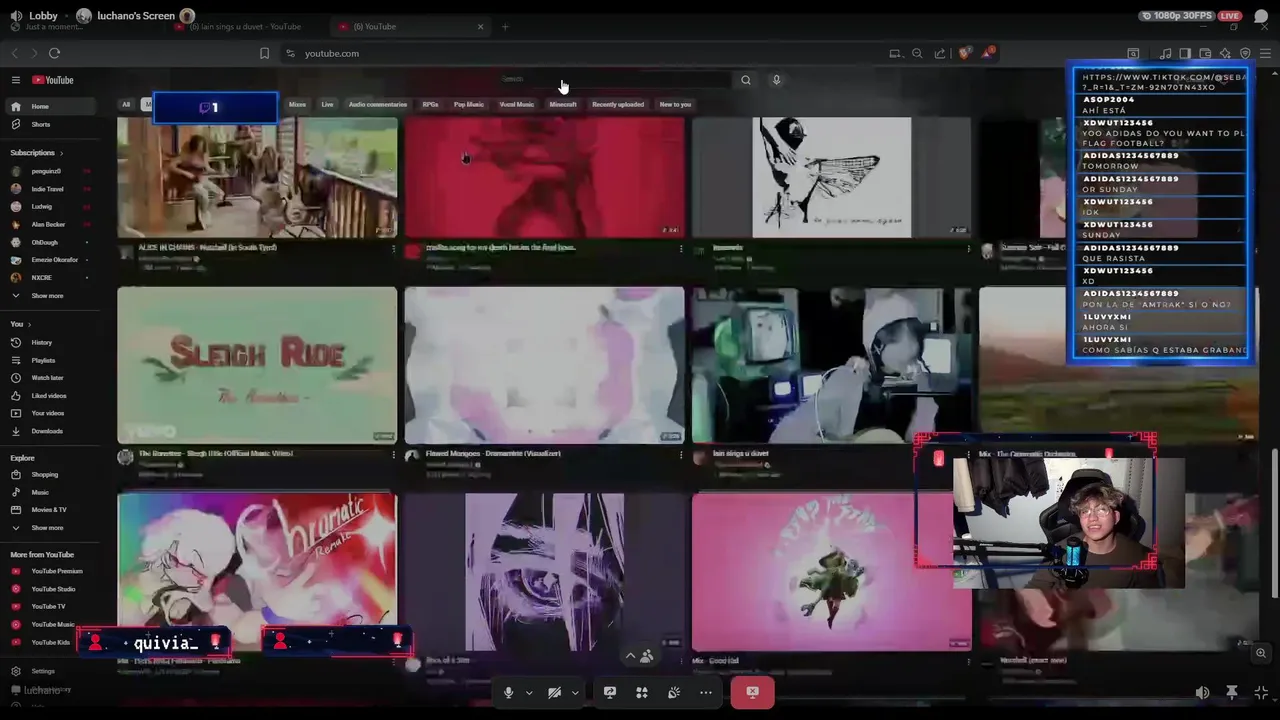Viewport: 1280px width, 720px height.
Task: Click the zoom magnifier near stream corner
Action: 1261,653
